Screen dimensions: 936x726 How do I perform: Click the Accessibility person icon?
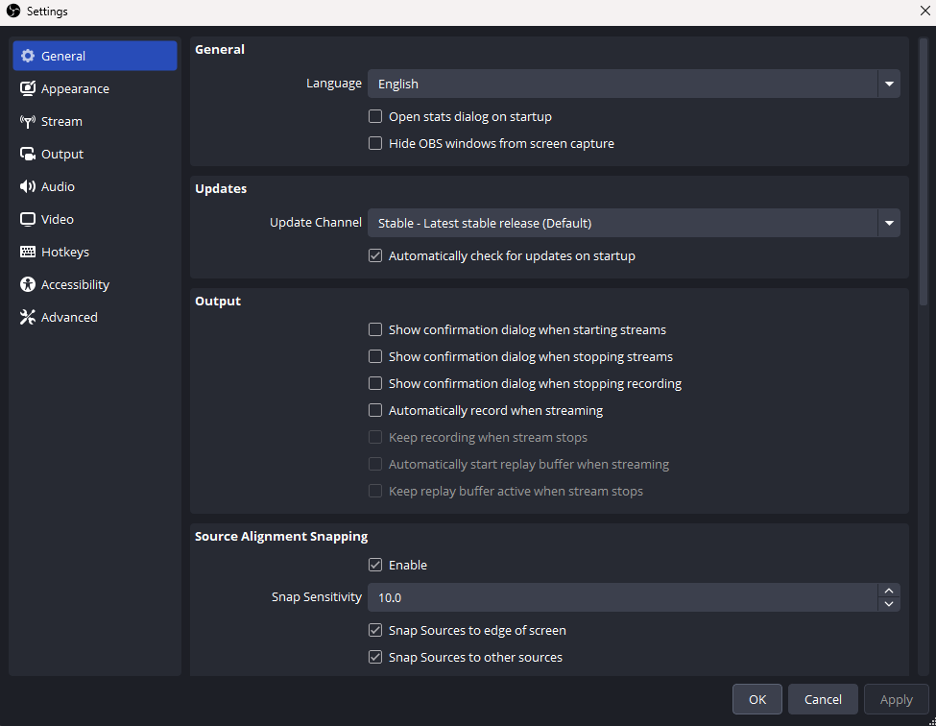(28, 285)
